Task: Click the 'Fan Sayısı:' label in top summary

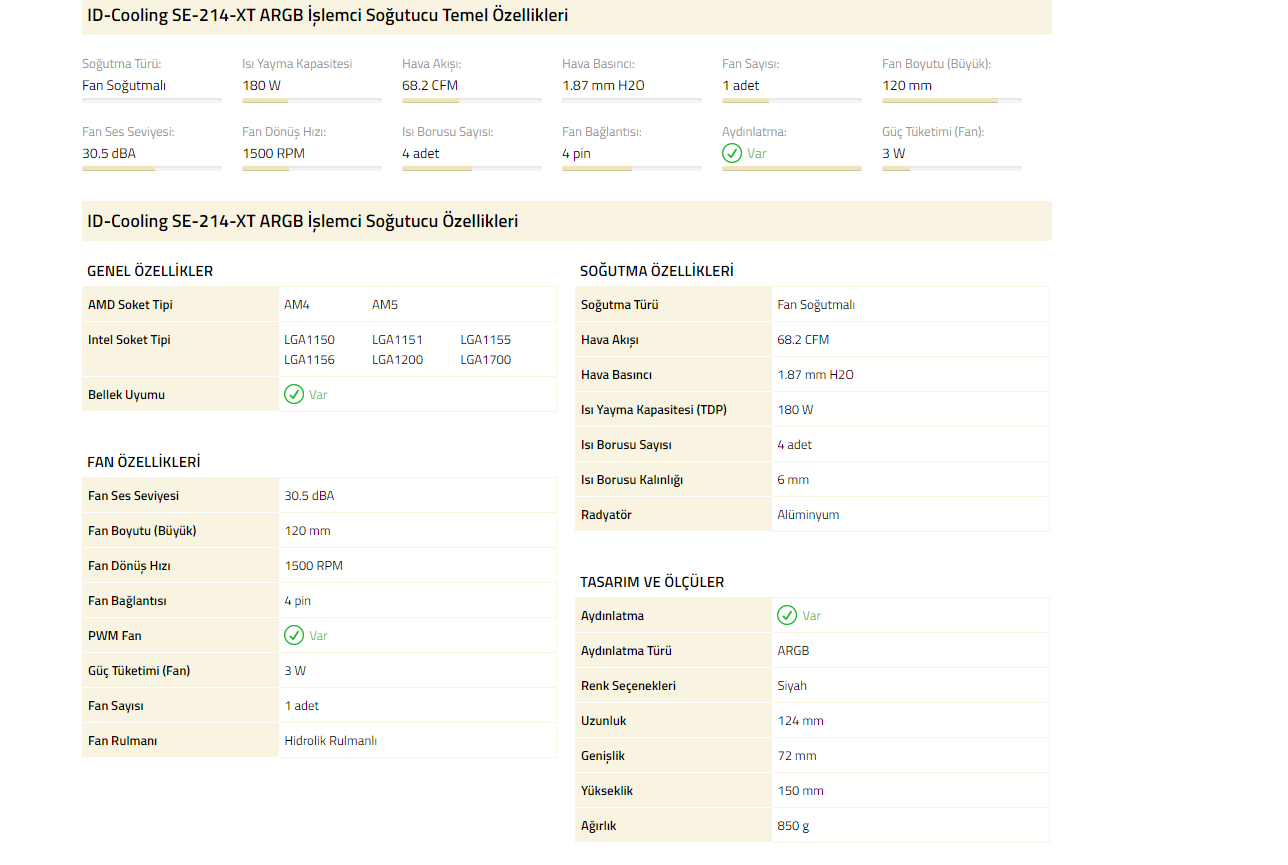Action: (x=750, y=63)
